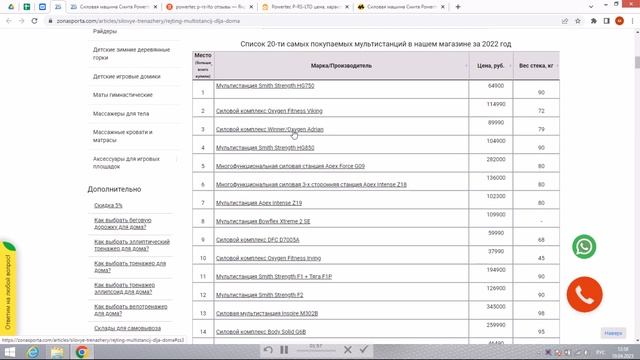Launch Internet Explorer from the taskbar
Screen dimensions: 640x360
(33, 352)
